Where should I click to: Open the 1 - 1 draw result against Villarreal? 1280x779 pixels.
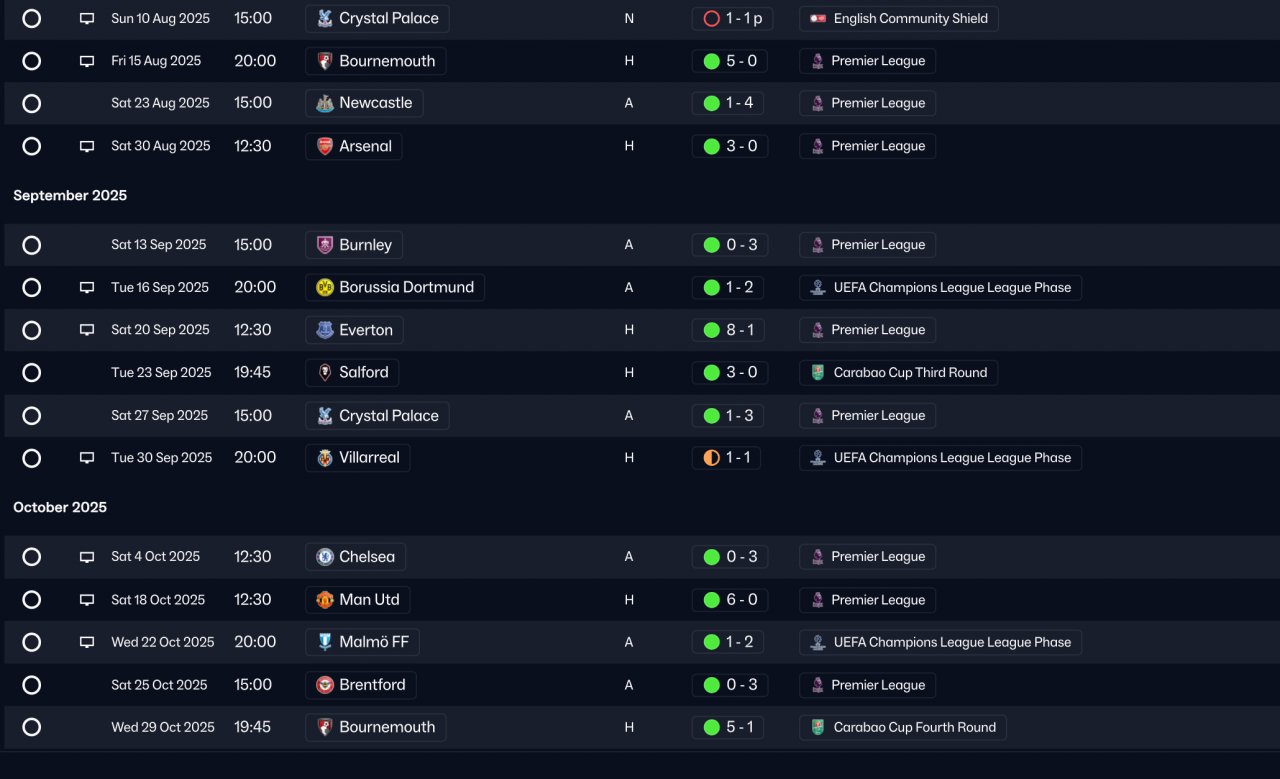pyautogui.click(x=730, y=458)
